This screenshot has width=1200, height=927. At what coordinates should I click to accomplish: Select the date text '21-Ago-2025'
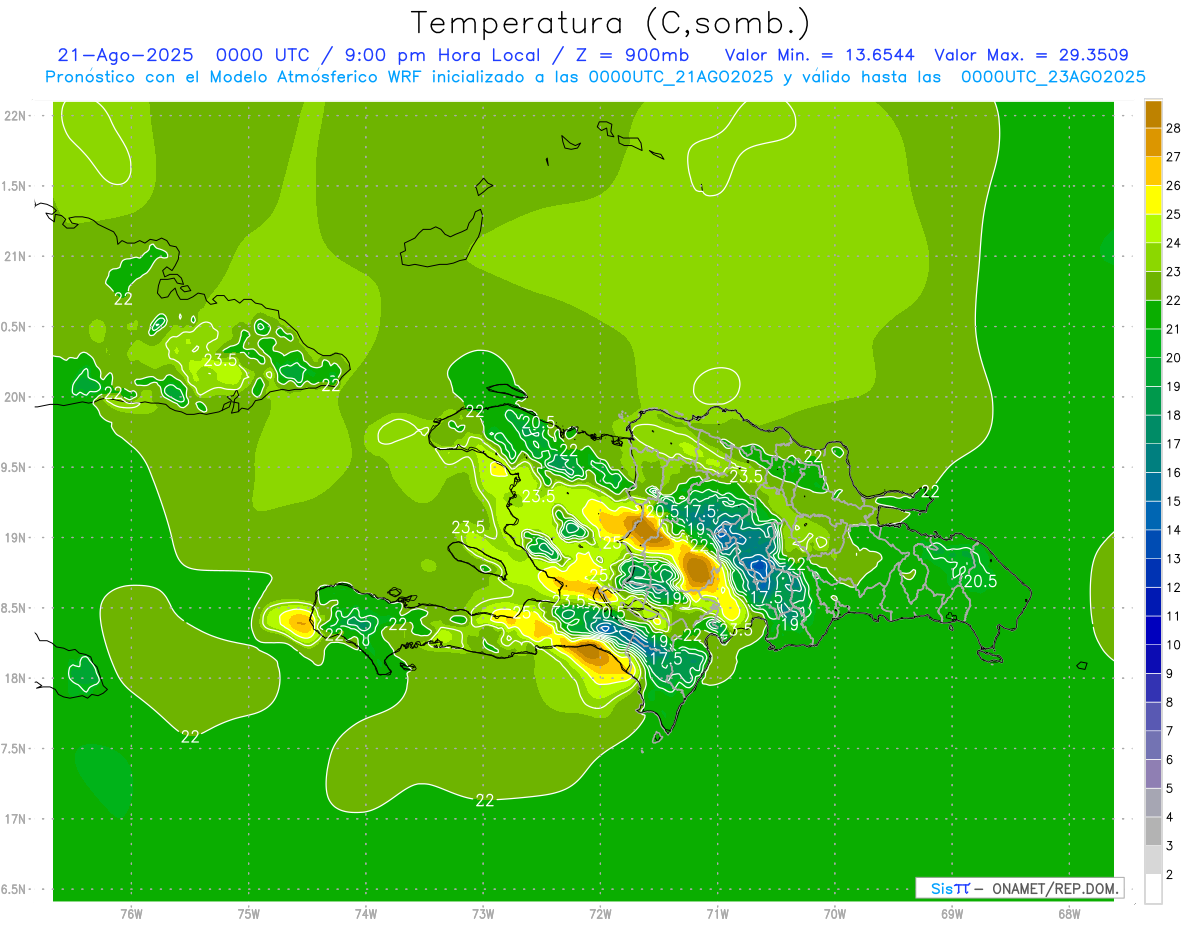(x=126, y=55)
